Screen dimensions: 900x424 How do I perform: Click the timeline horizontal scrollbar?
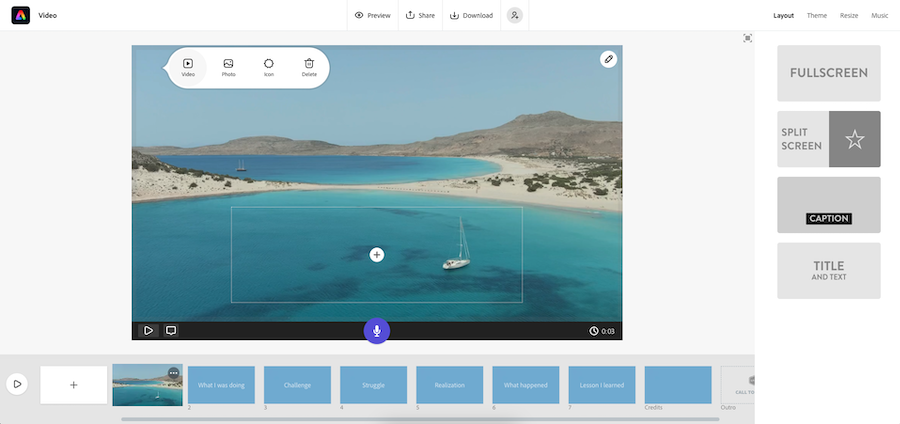pos(420,419)
